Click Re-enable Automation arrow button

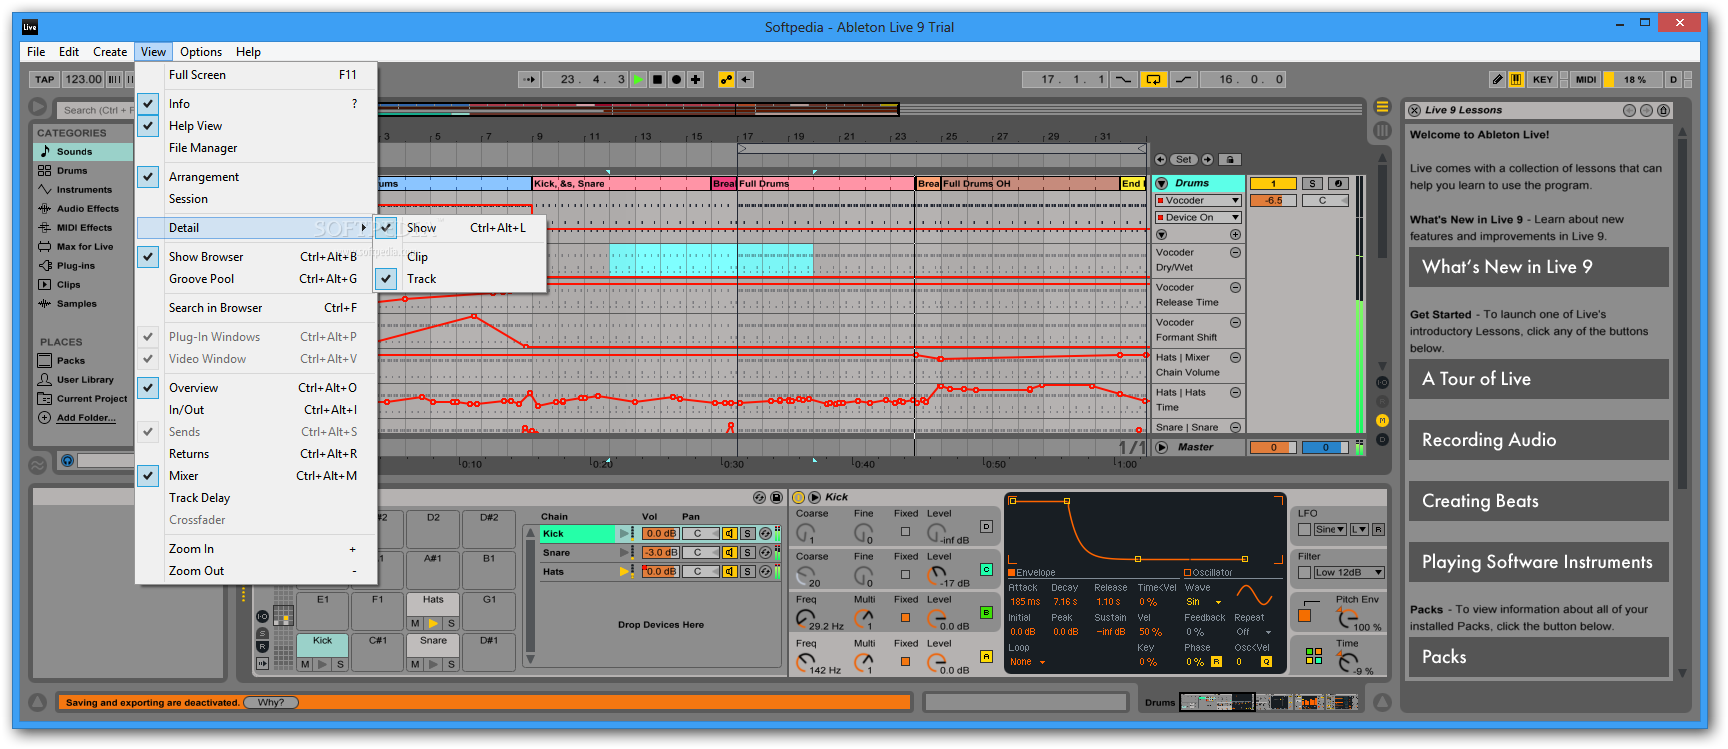pyautogui.click(x=746, y=79)
